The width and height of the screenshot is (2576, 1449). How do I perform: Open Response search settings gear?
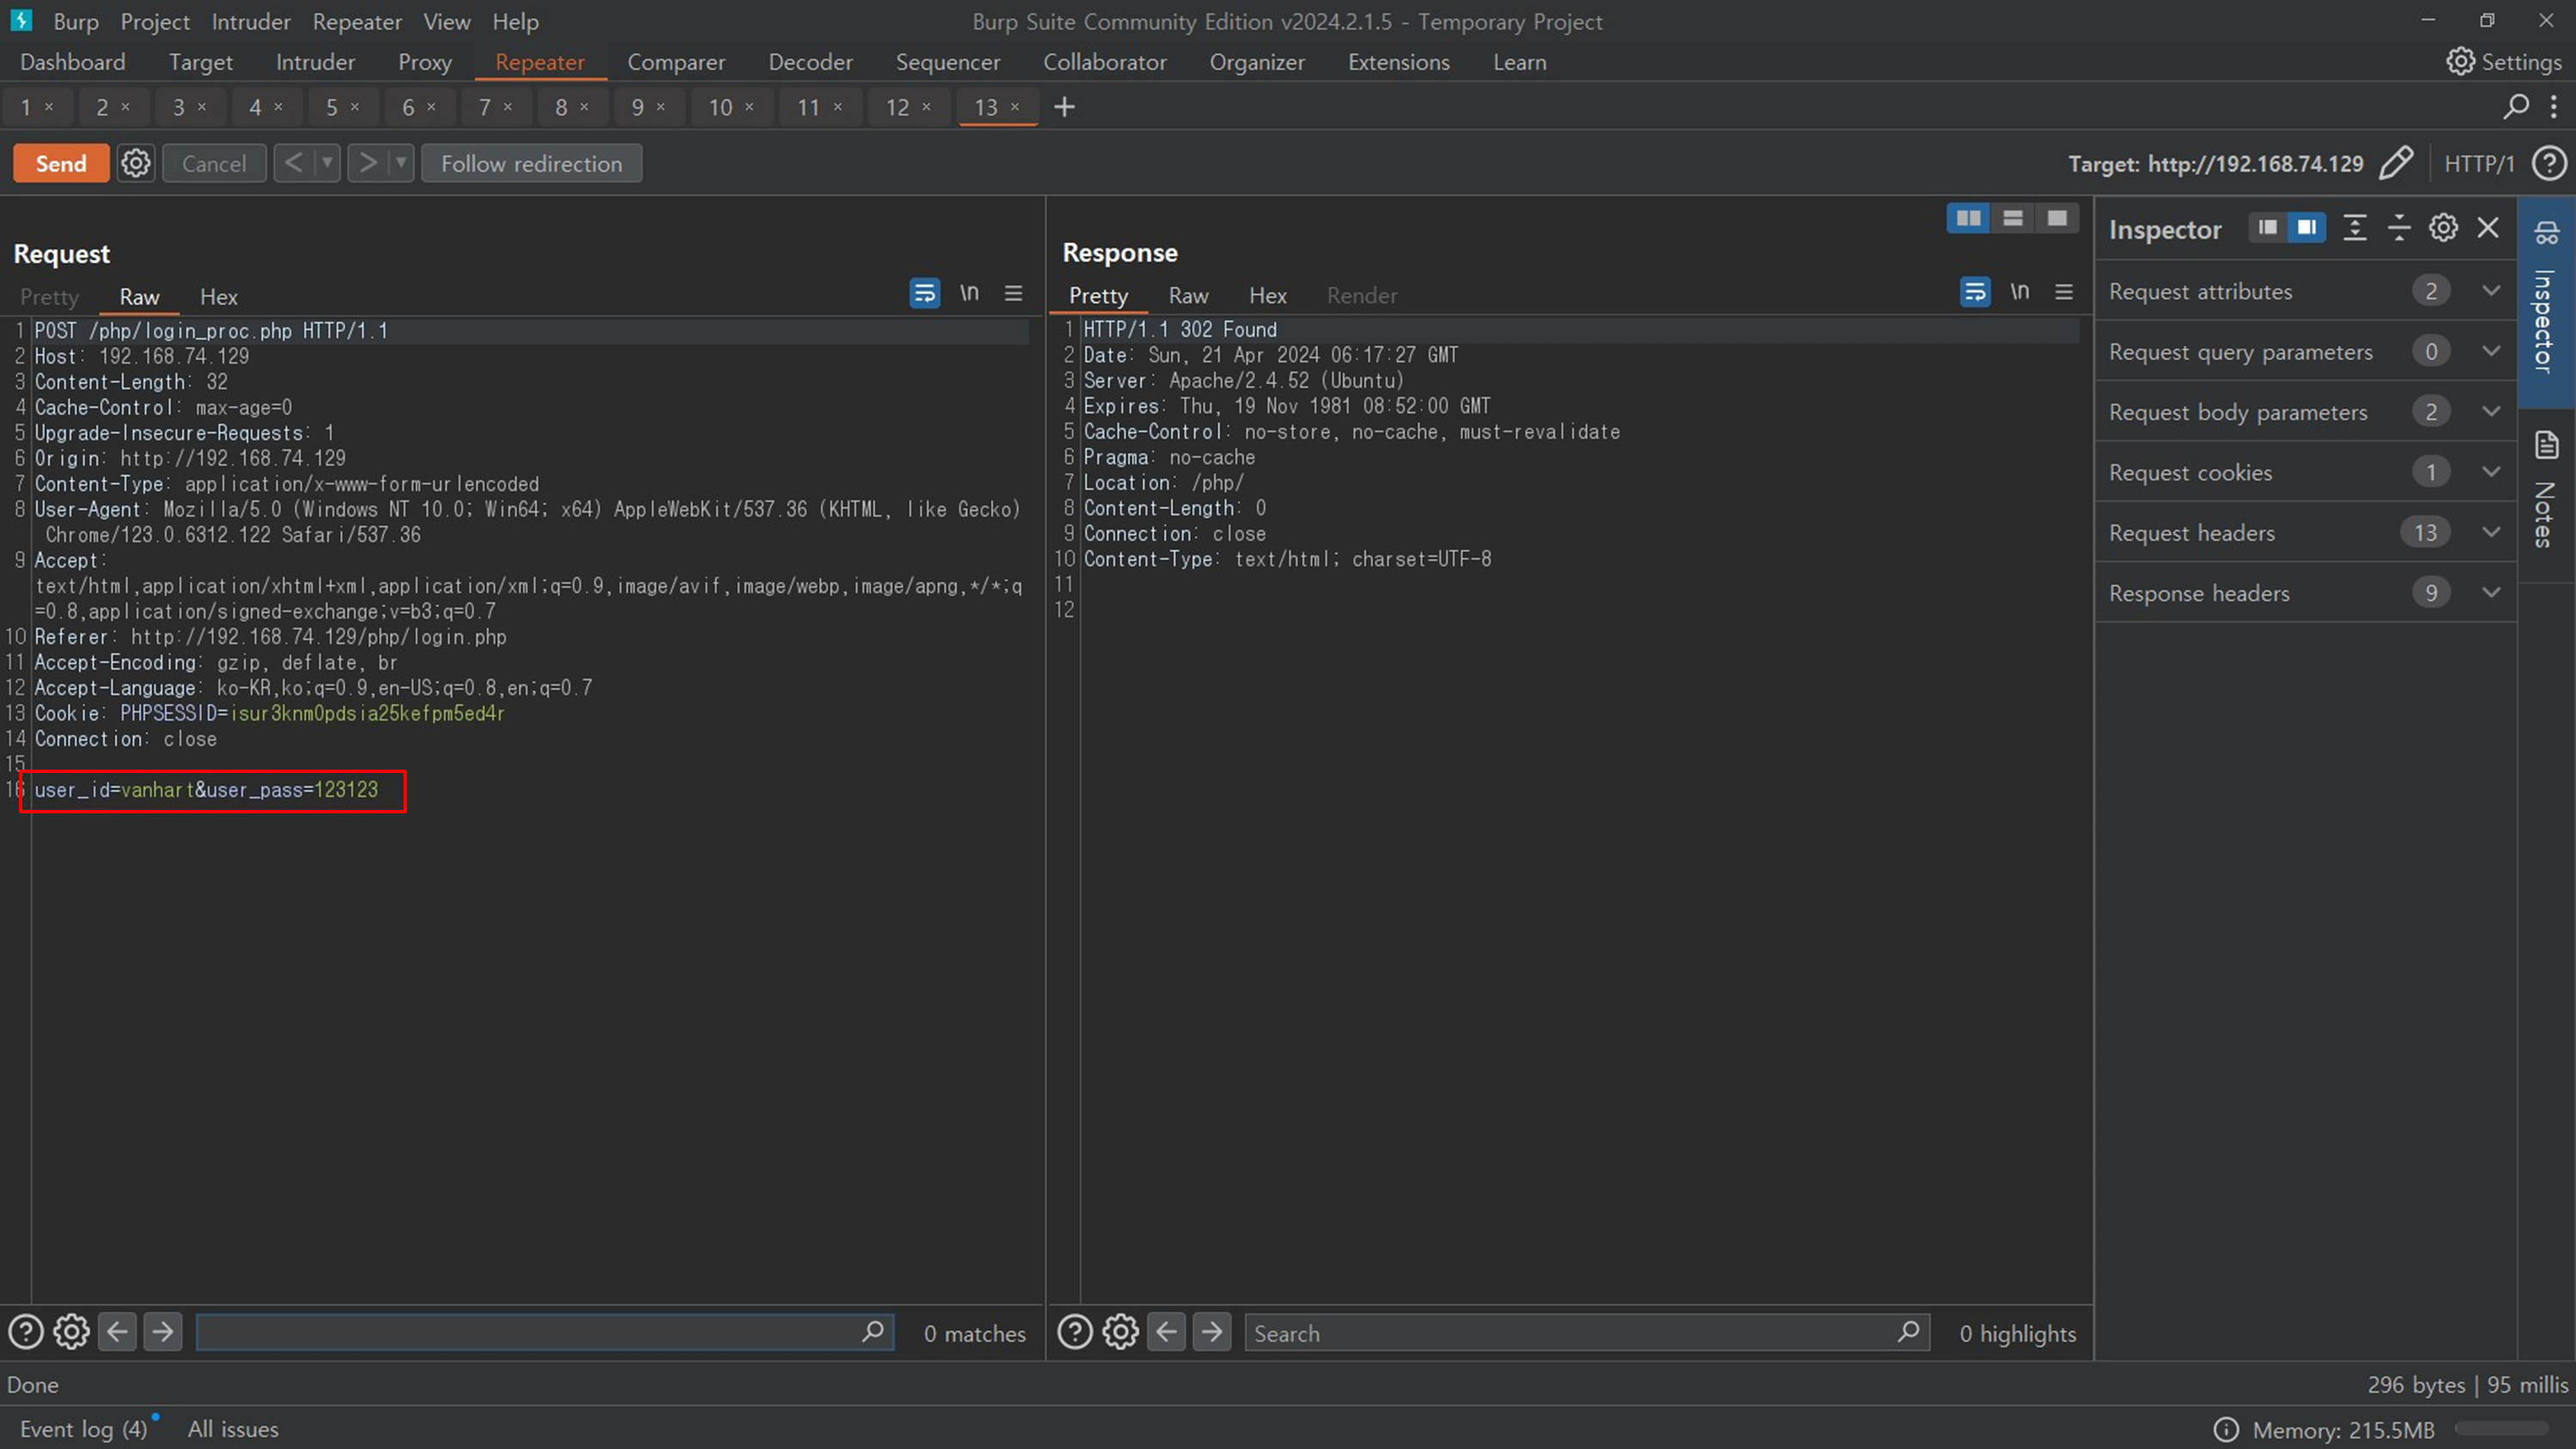point(1120,1332)
